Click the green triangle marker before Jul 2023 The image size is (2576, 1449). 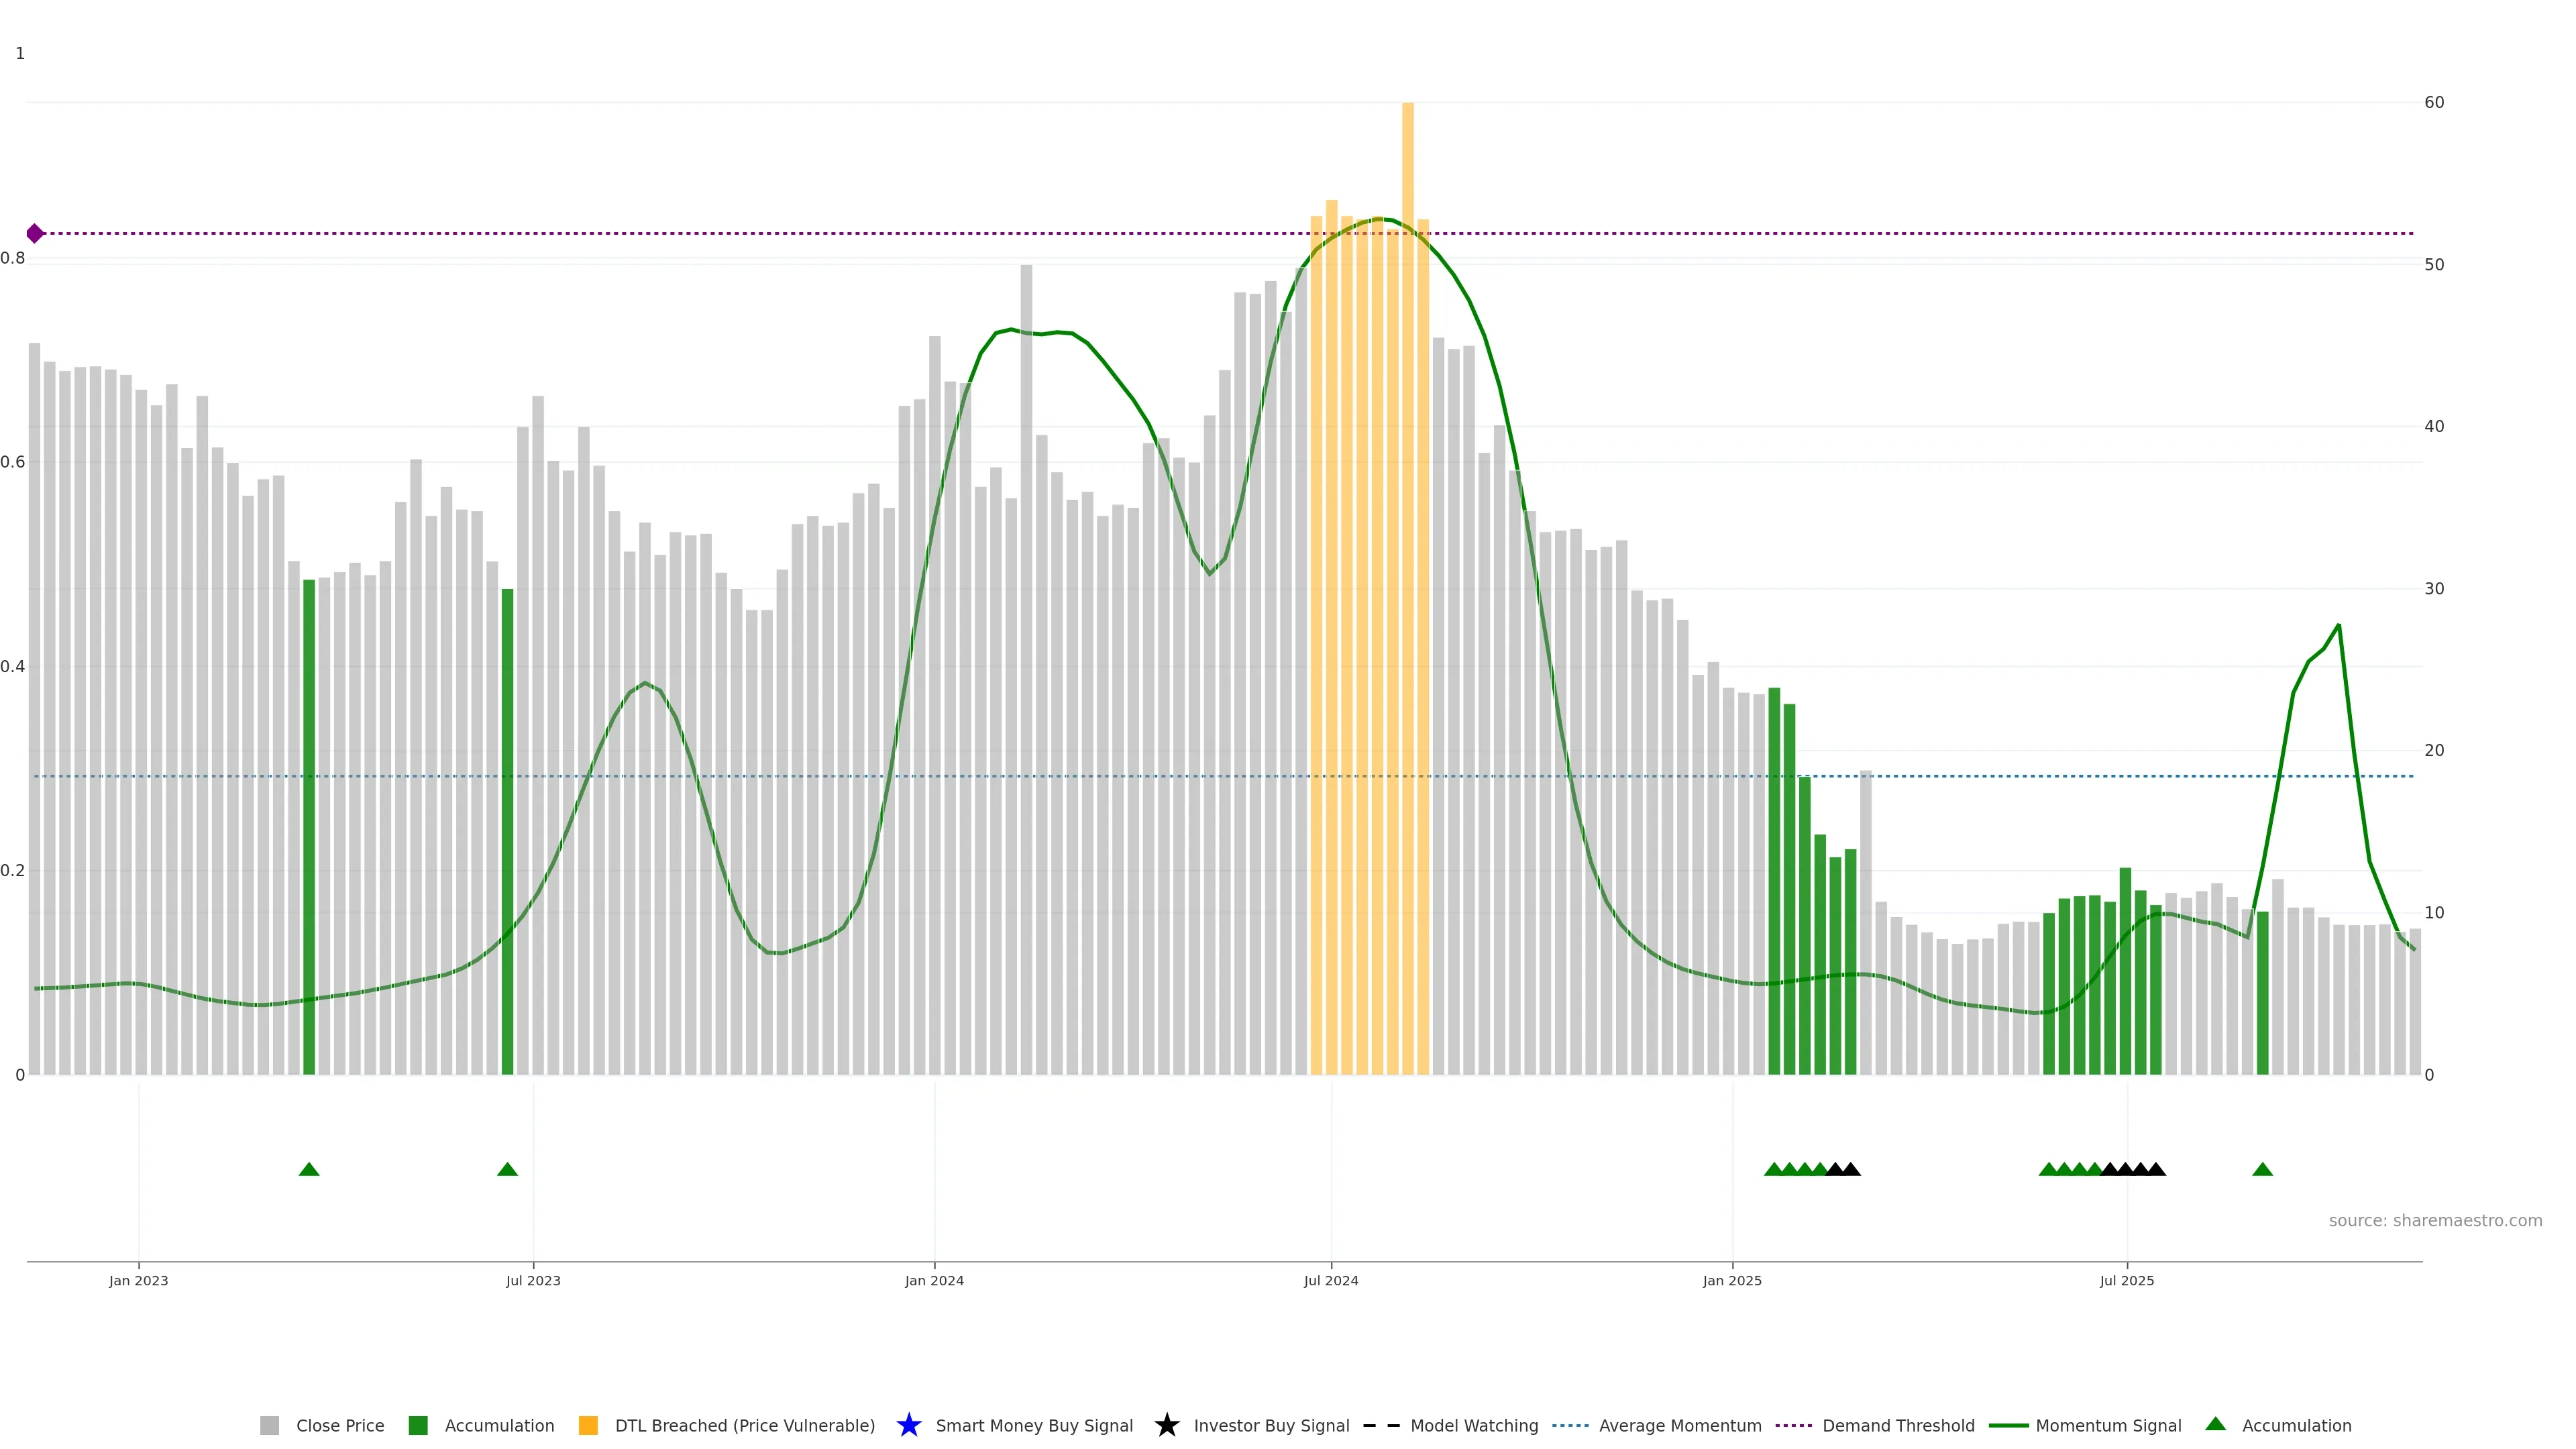pos(507,1169)
